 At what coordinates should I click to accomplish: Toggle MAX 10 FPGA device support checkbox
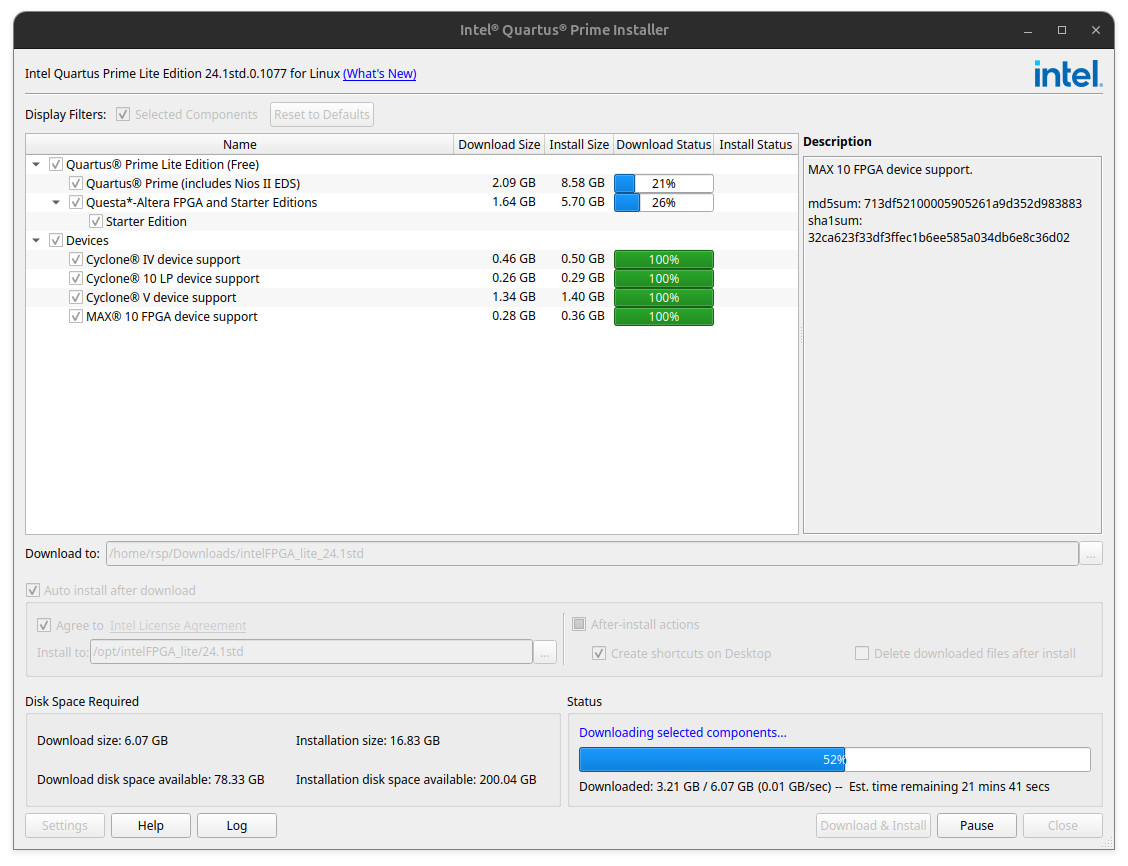(76, 317)
